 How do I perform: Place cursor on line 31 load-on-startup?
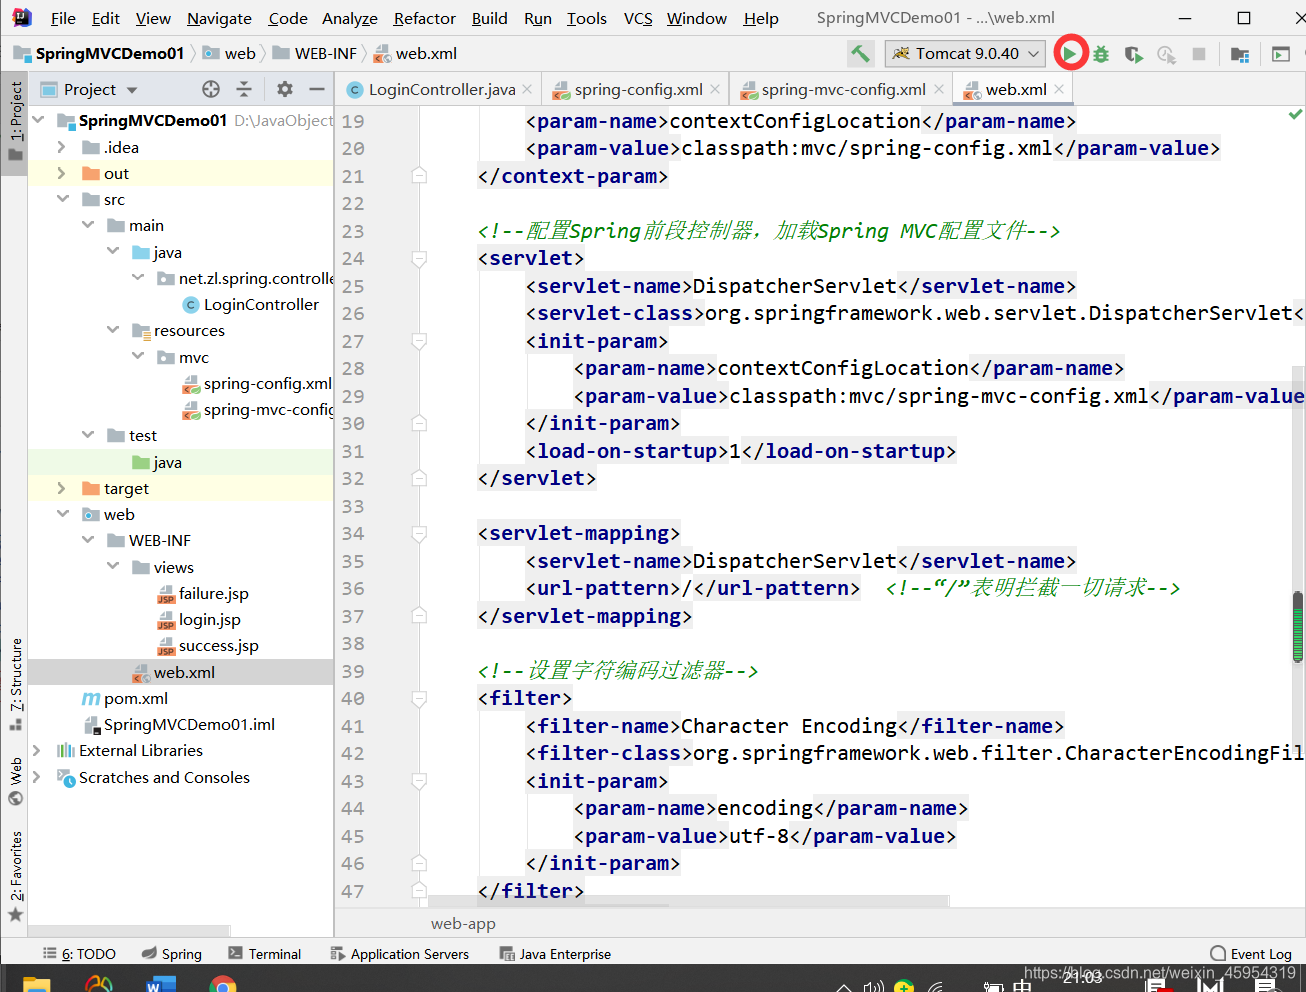(741, 451)
